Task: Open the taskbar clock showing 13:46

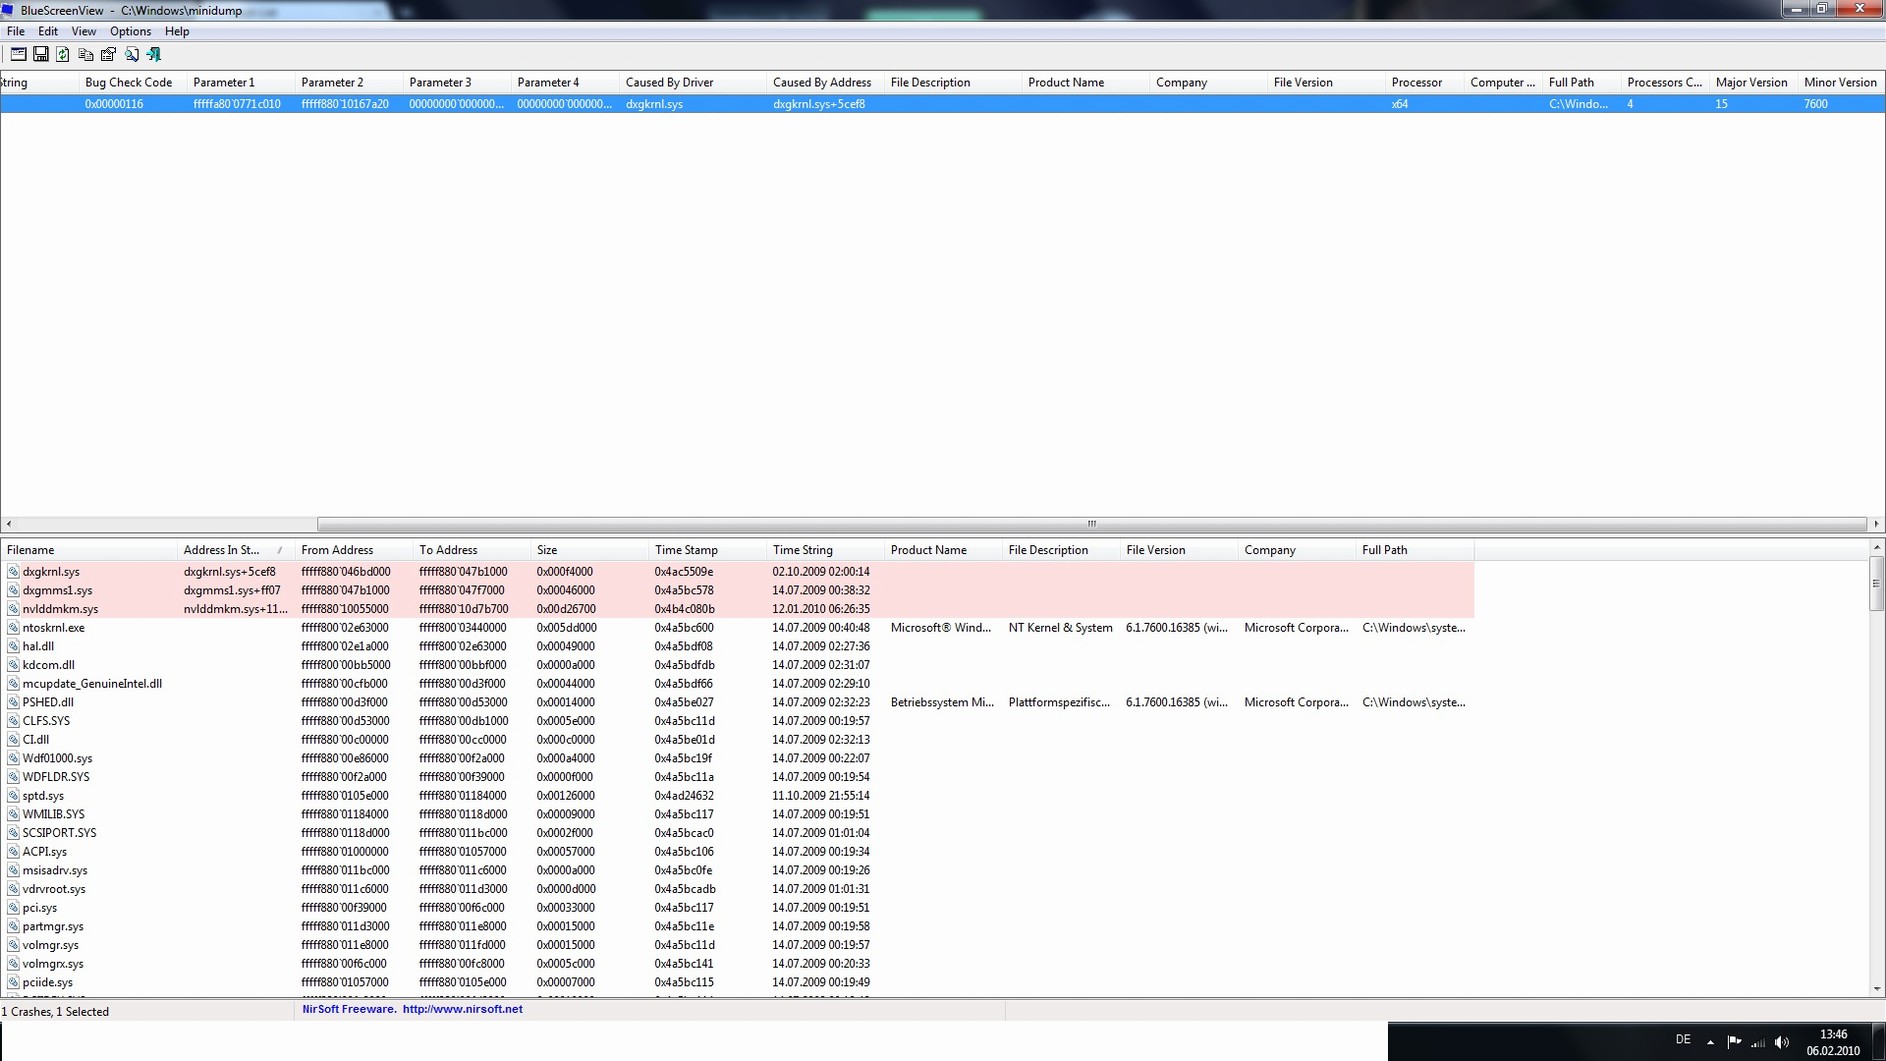Action: click(x=1833, y=1042)
